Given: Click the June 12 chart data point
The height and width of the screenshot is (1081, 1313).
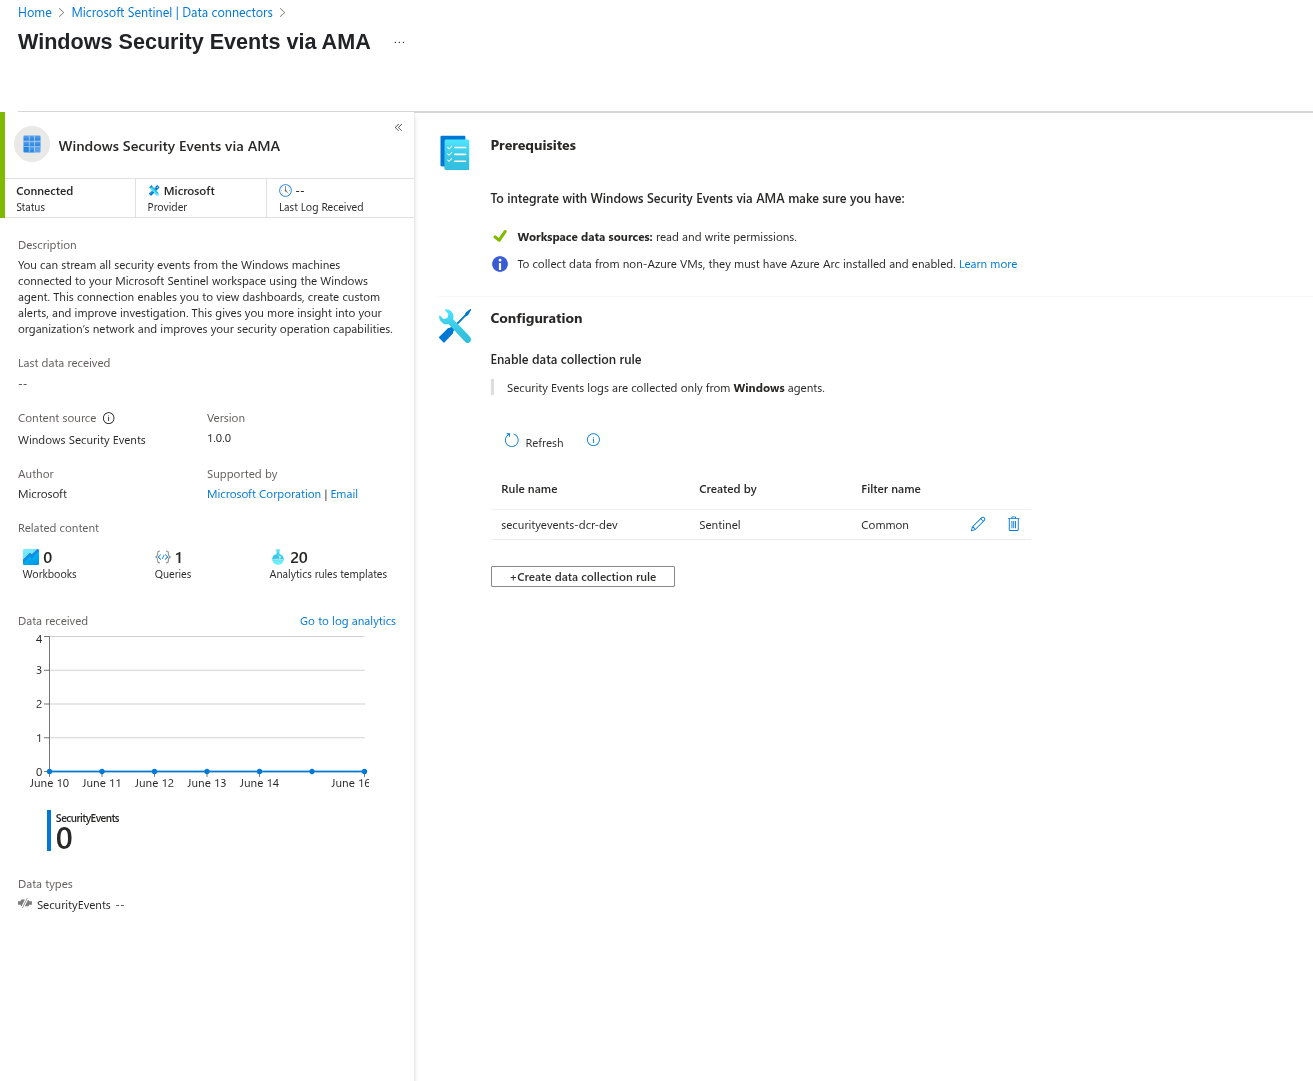Looking at the screenshot, I should tap(154, 771).
